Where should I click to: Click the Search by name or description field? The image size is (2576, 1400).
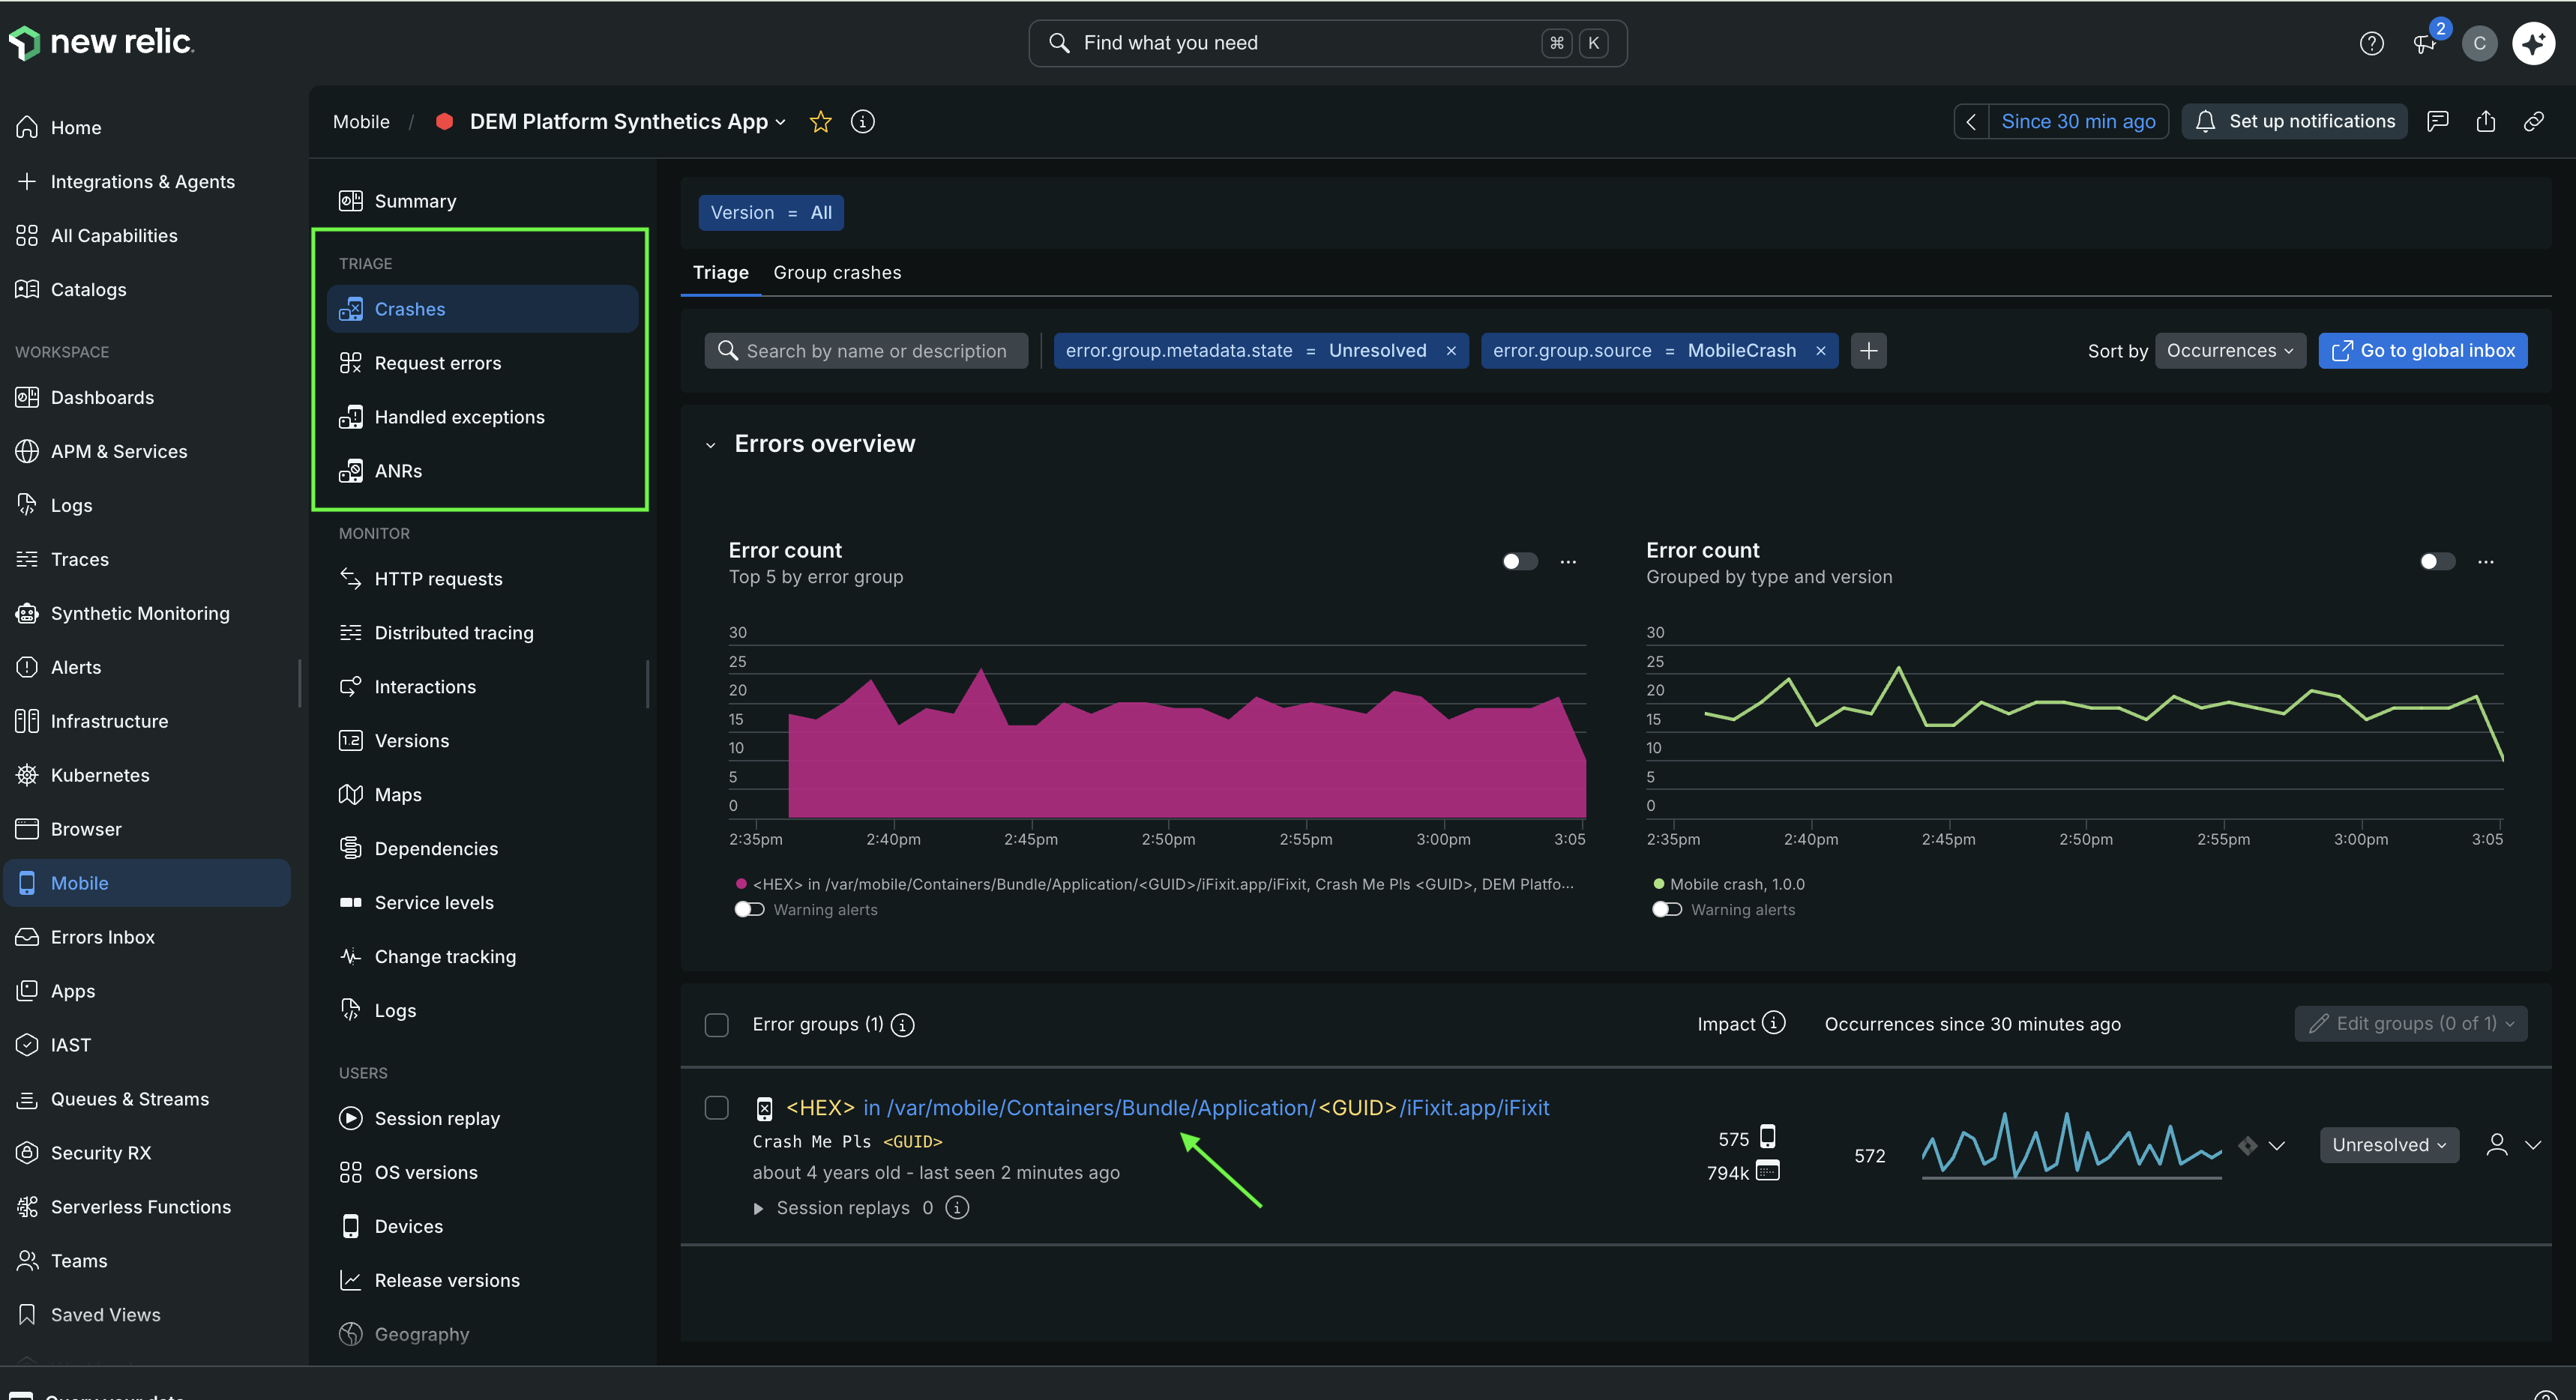point(866,351)
